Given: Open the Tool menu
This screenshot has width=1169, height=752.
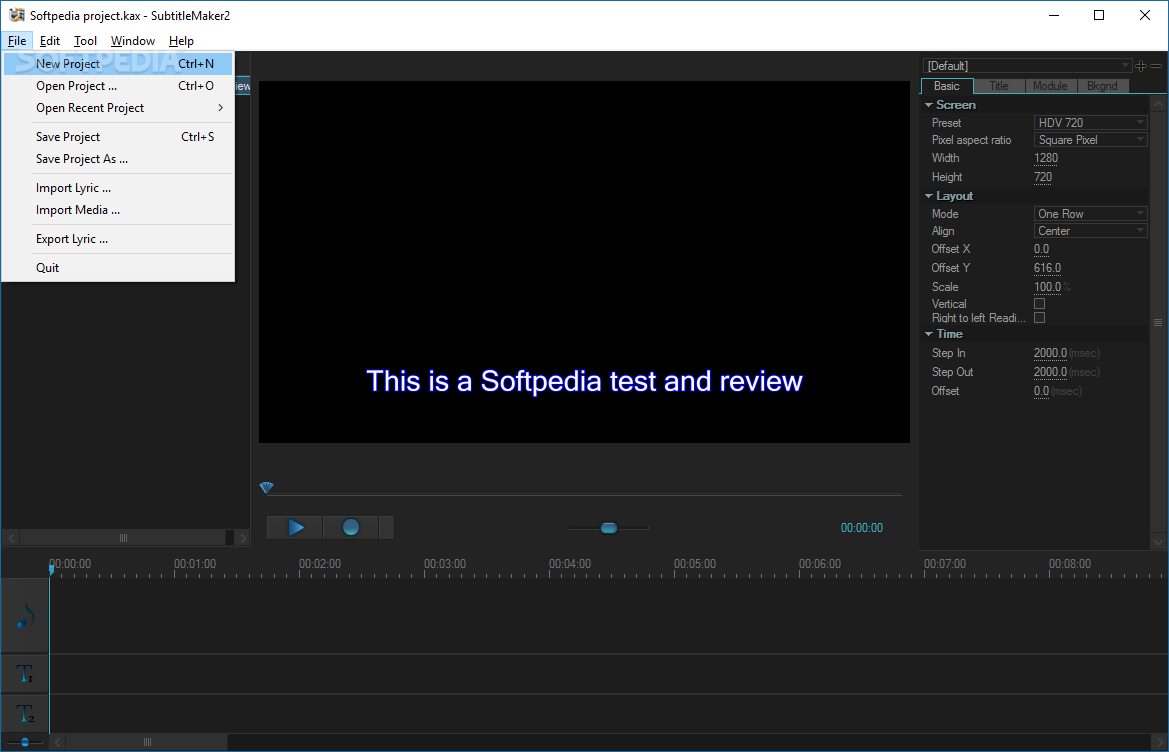Looking at the screenshot, I should (85, 41).
